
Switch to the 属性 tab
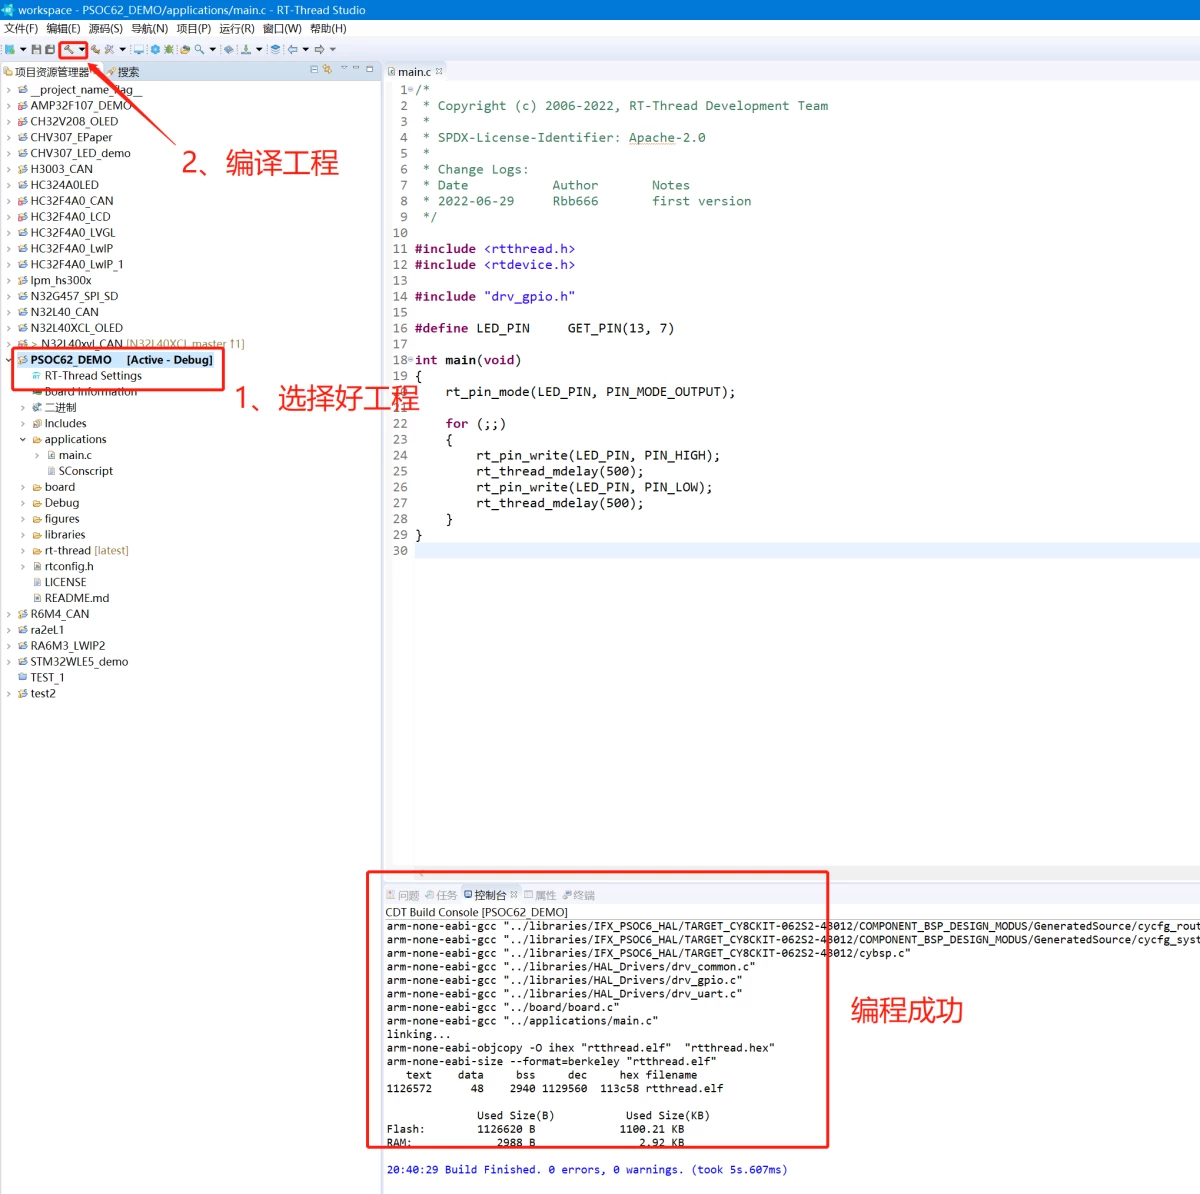point(540,895)
